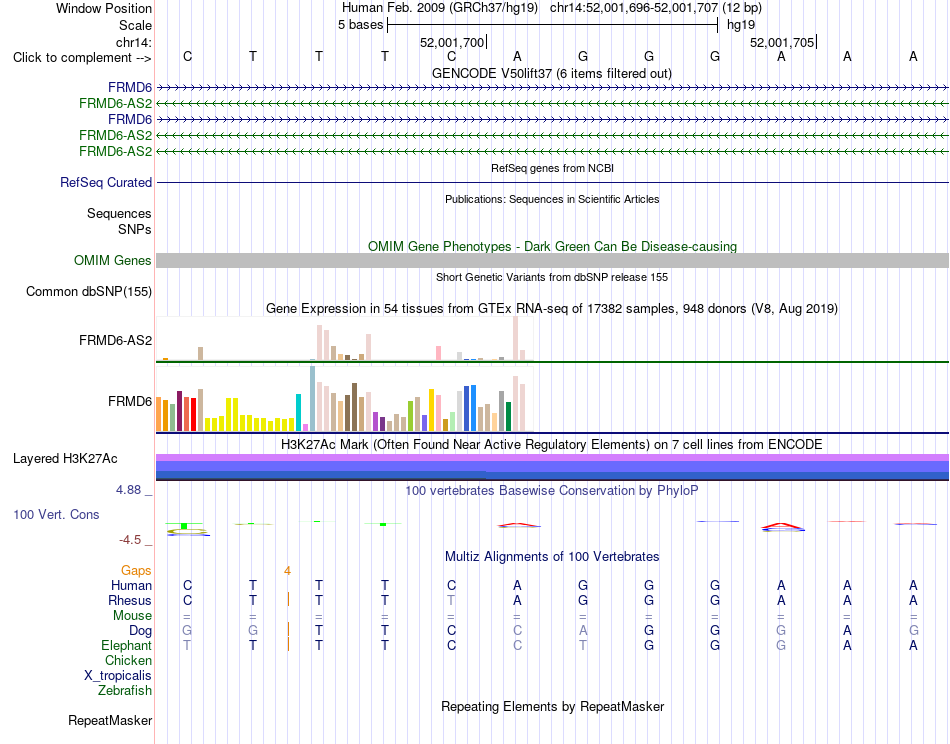Open 'Publications: Sequences in Scientific Articles' track title

pyautogui.click(x=552, y=199)
